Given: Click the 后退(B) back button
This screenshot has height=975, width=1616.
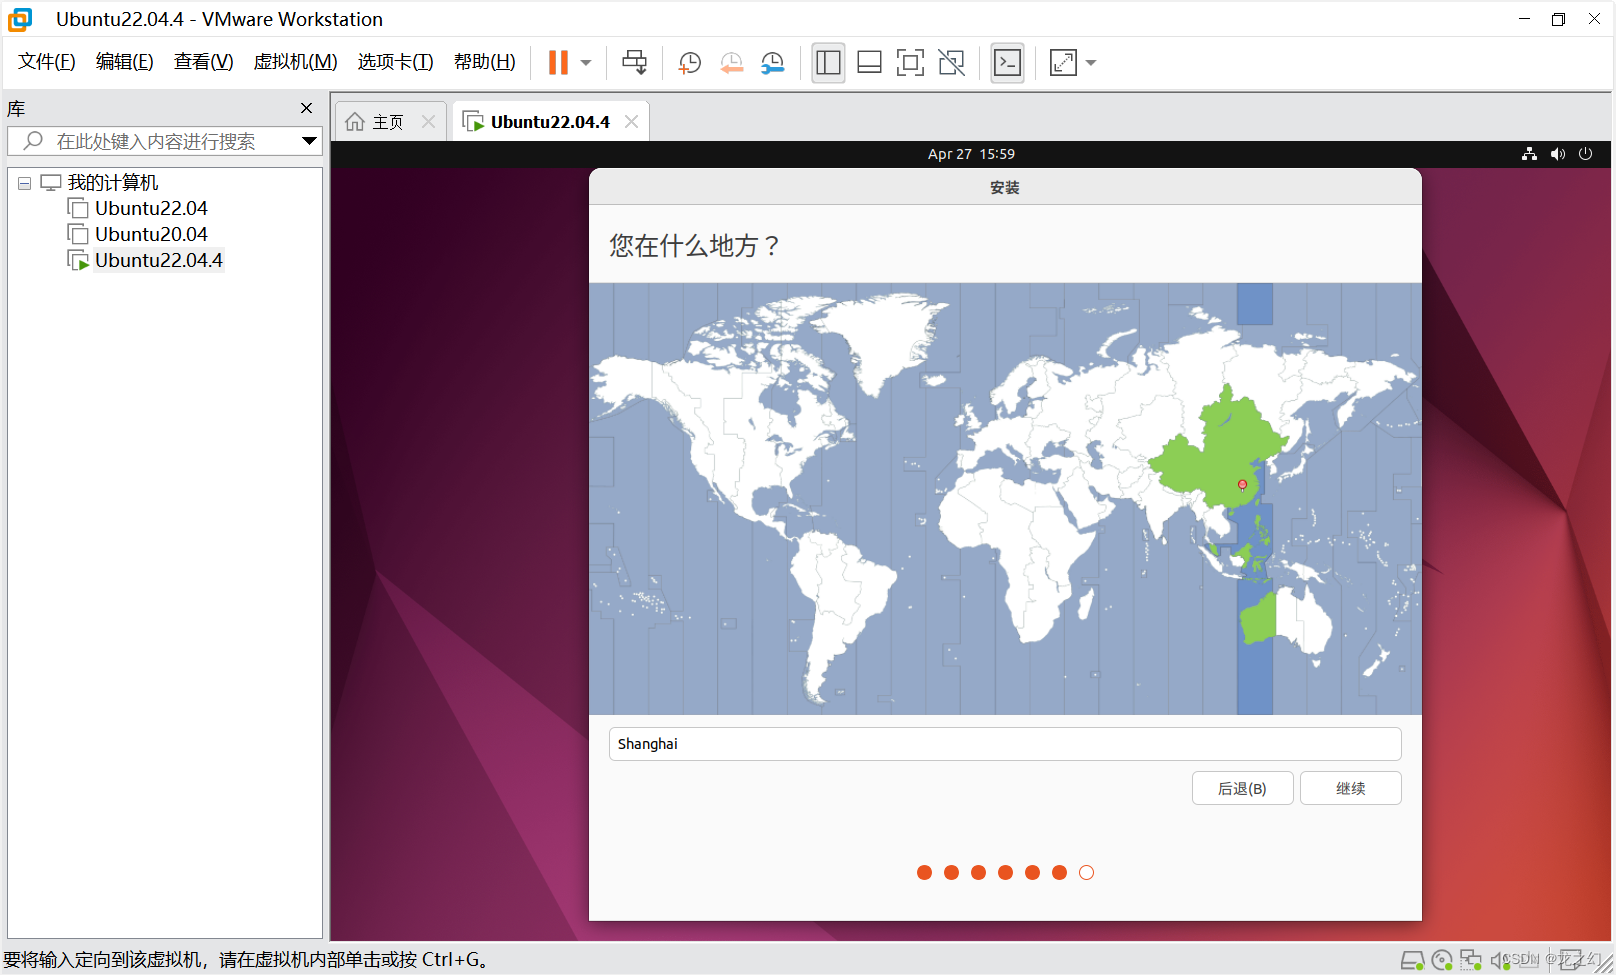Looking at the screenshot, I should 1242,788.
